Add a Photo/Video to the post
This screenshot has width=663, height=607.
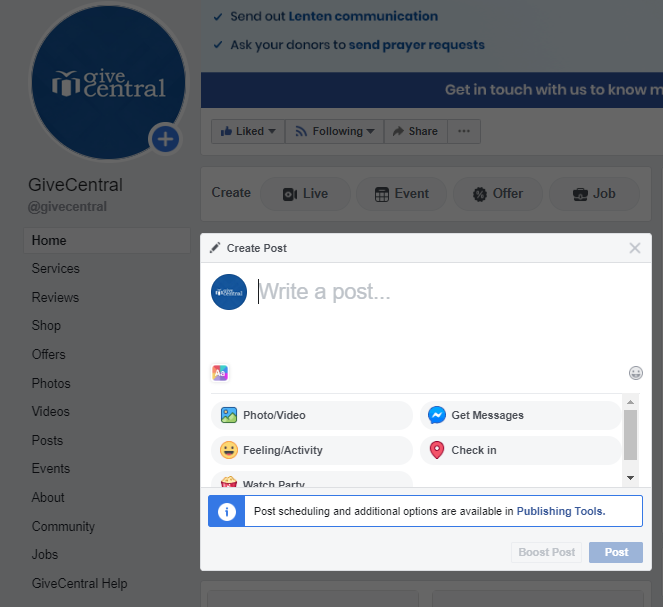pos(312,415)
